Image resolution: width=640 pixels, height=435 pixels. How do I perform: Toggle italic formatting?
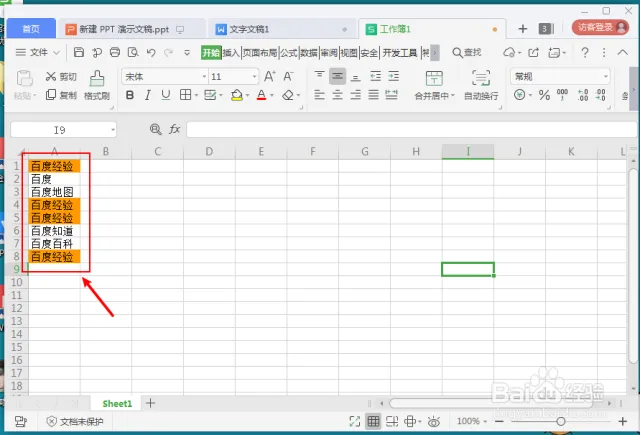(x=147, y=95)
